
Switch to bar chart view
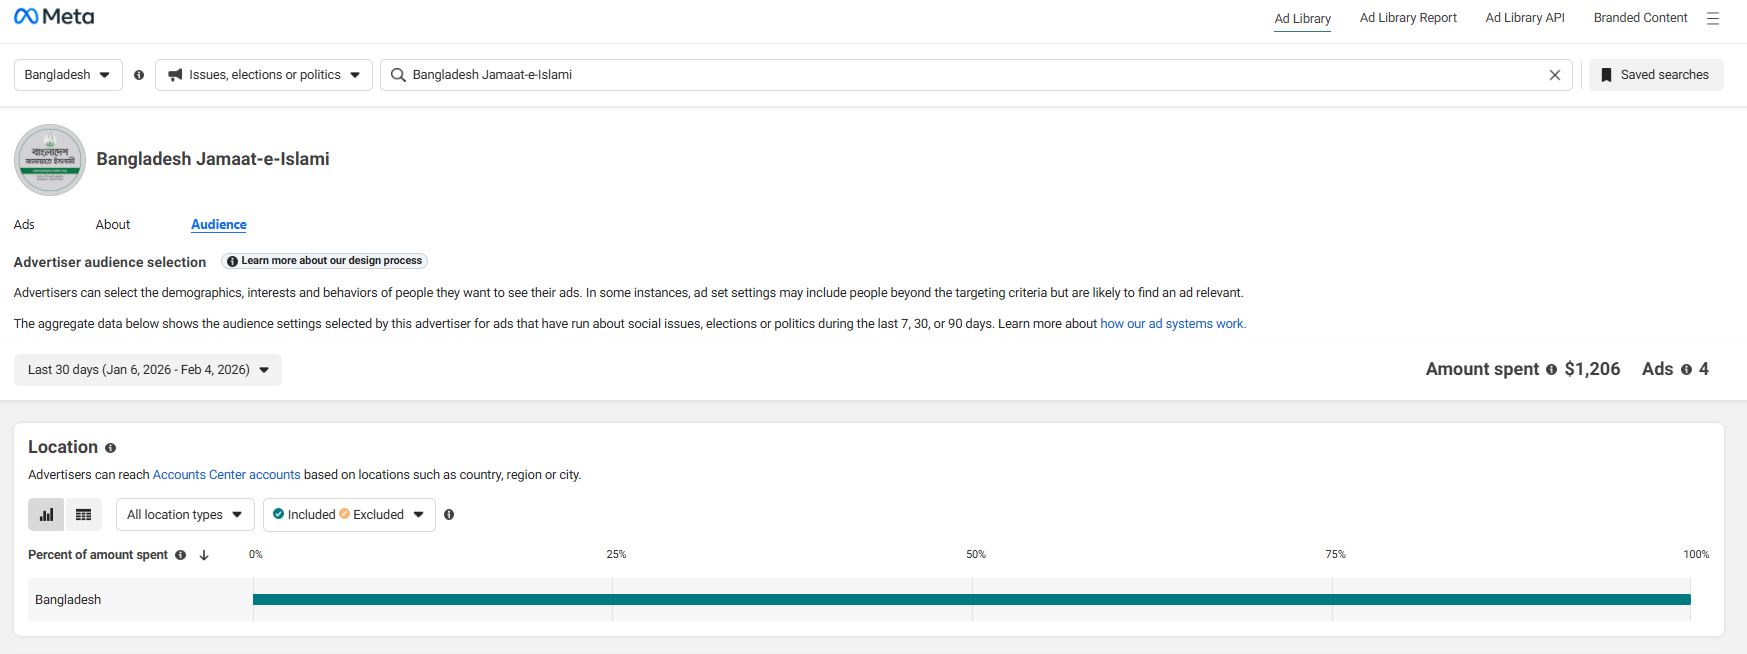coord(46,515)
